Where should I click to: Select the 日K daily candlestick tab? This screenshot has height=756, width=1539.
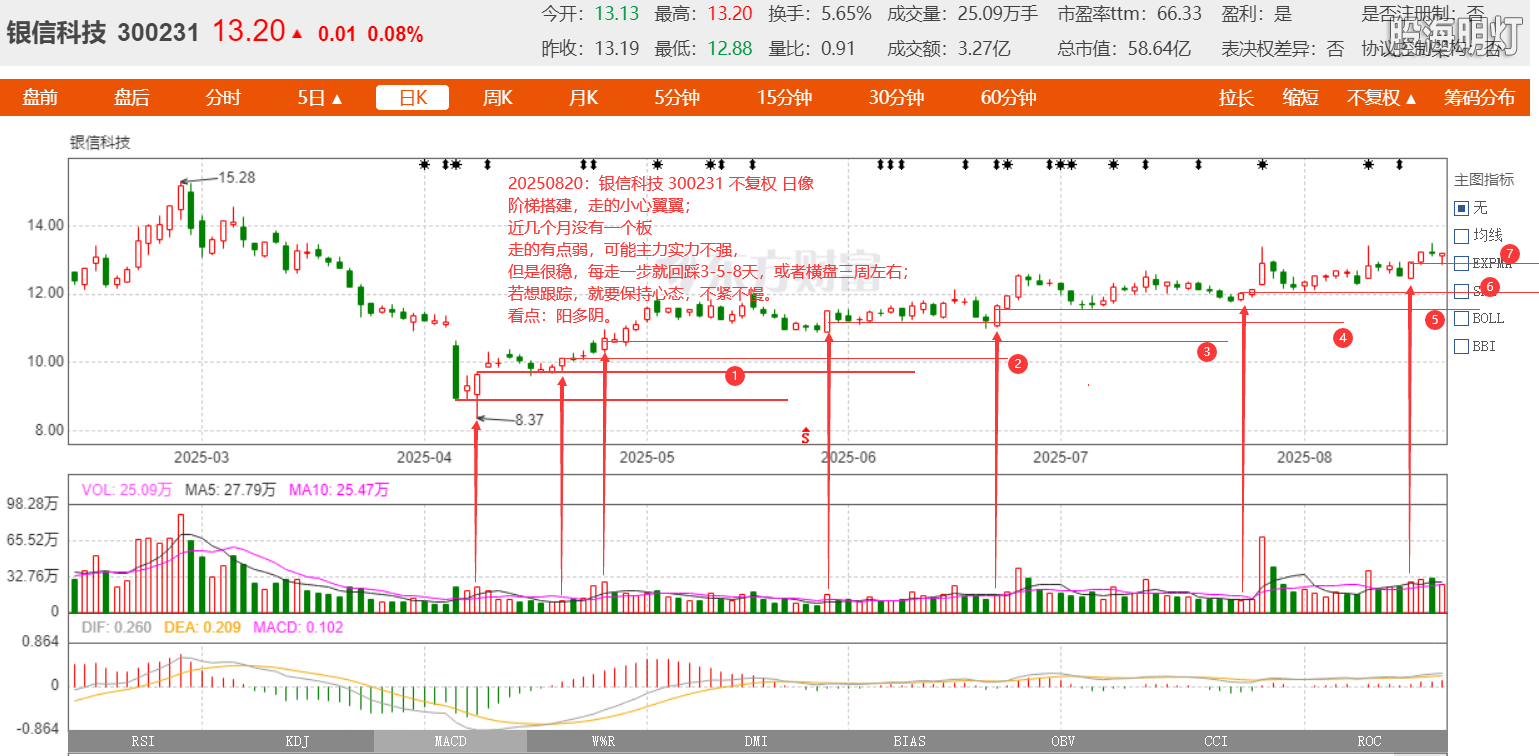(x=412, y=98)
